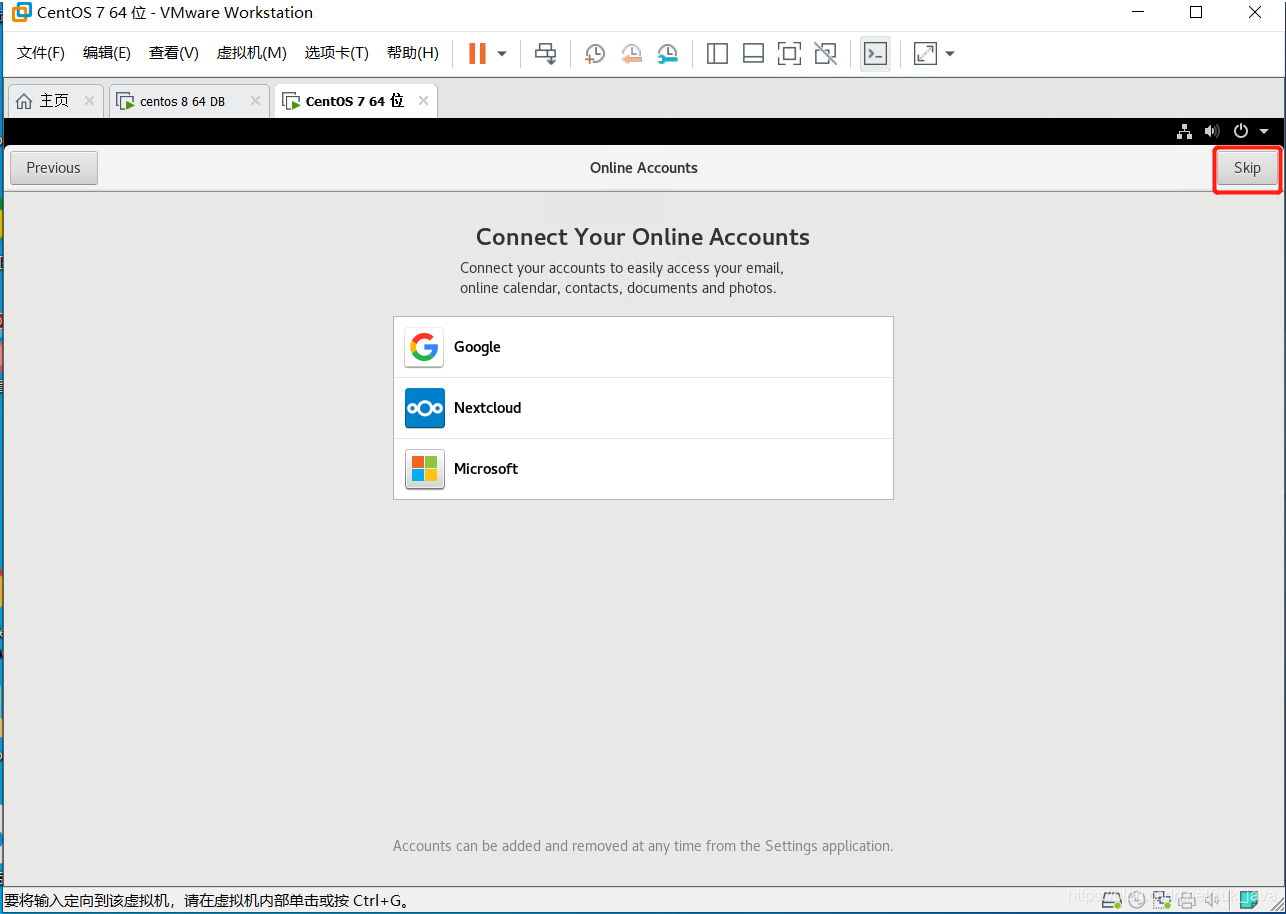Enter full screen mode icon
Screen dimensions: 1286x914
(789, 53)
